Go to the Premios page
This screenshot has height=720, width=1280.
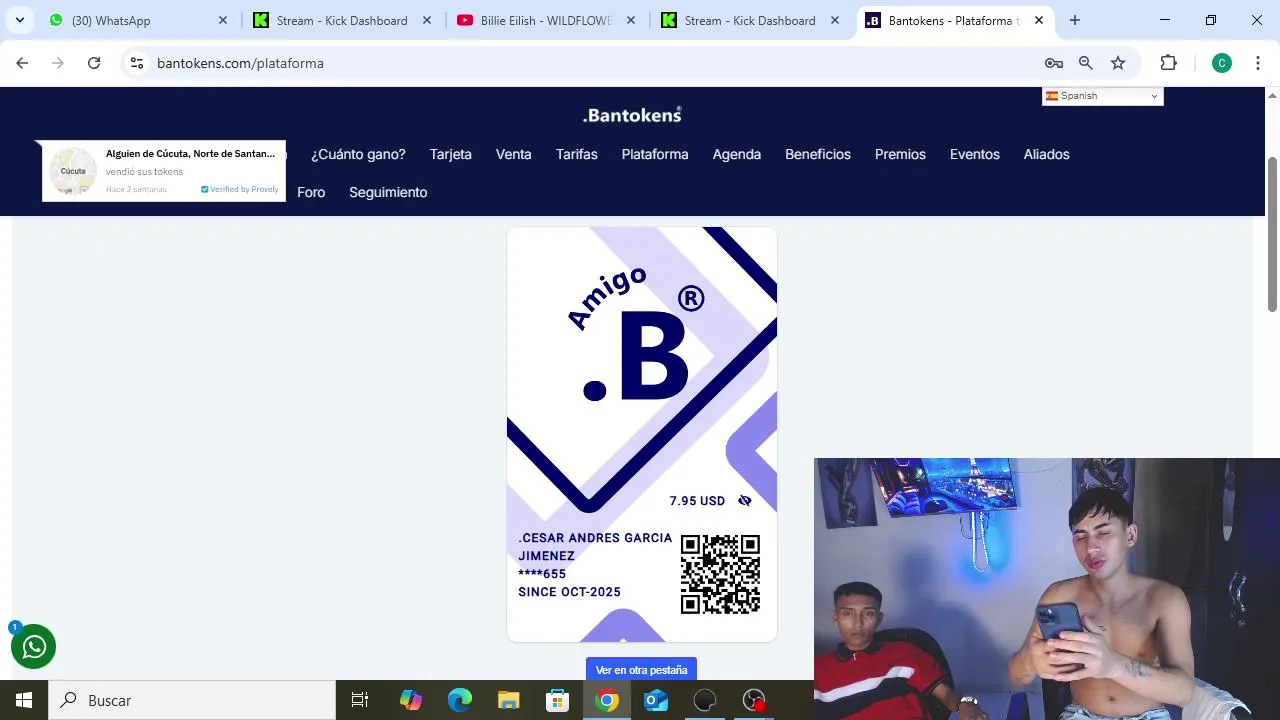coord(900,154)
